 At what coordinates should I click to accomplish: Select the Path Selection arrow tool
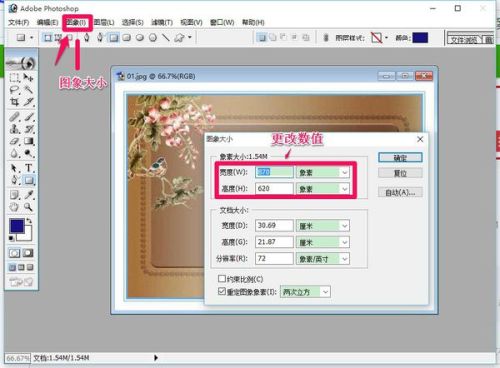coord(14,168)
